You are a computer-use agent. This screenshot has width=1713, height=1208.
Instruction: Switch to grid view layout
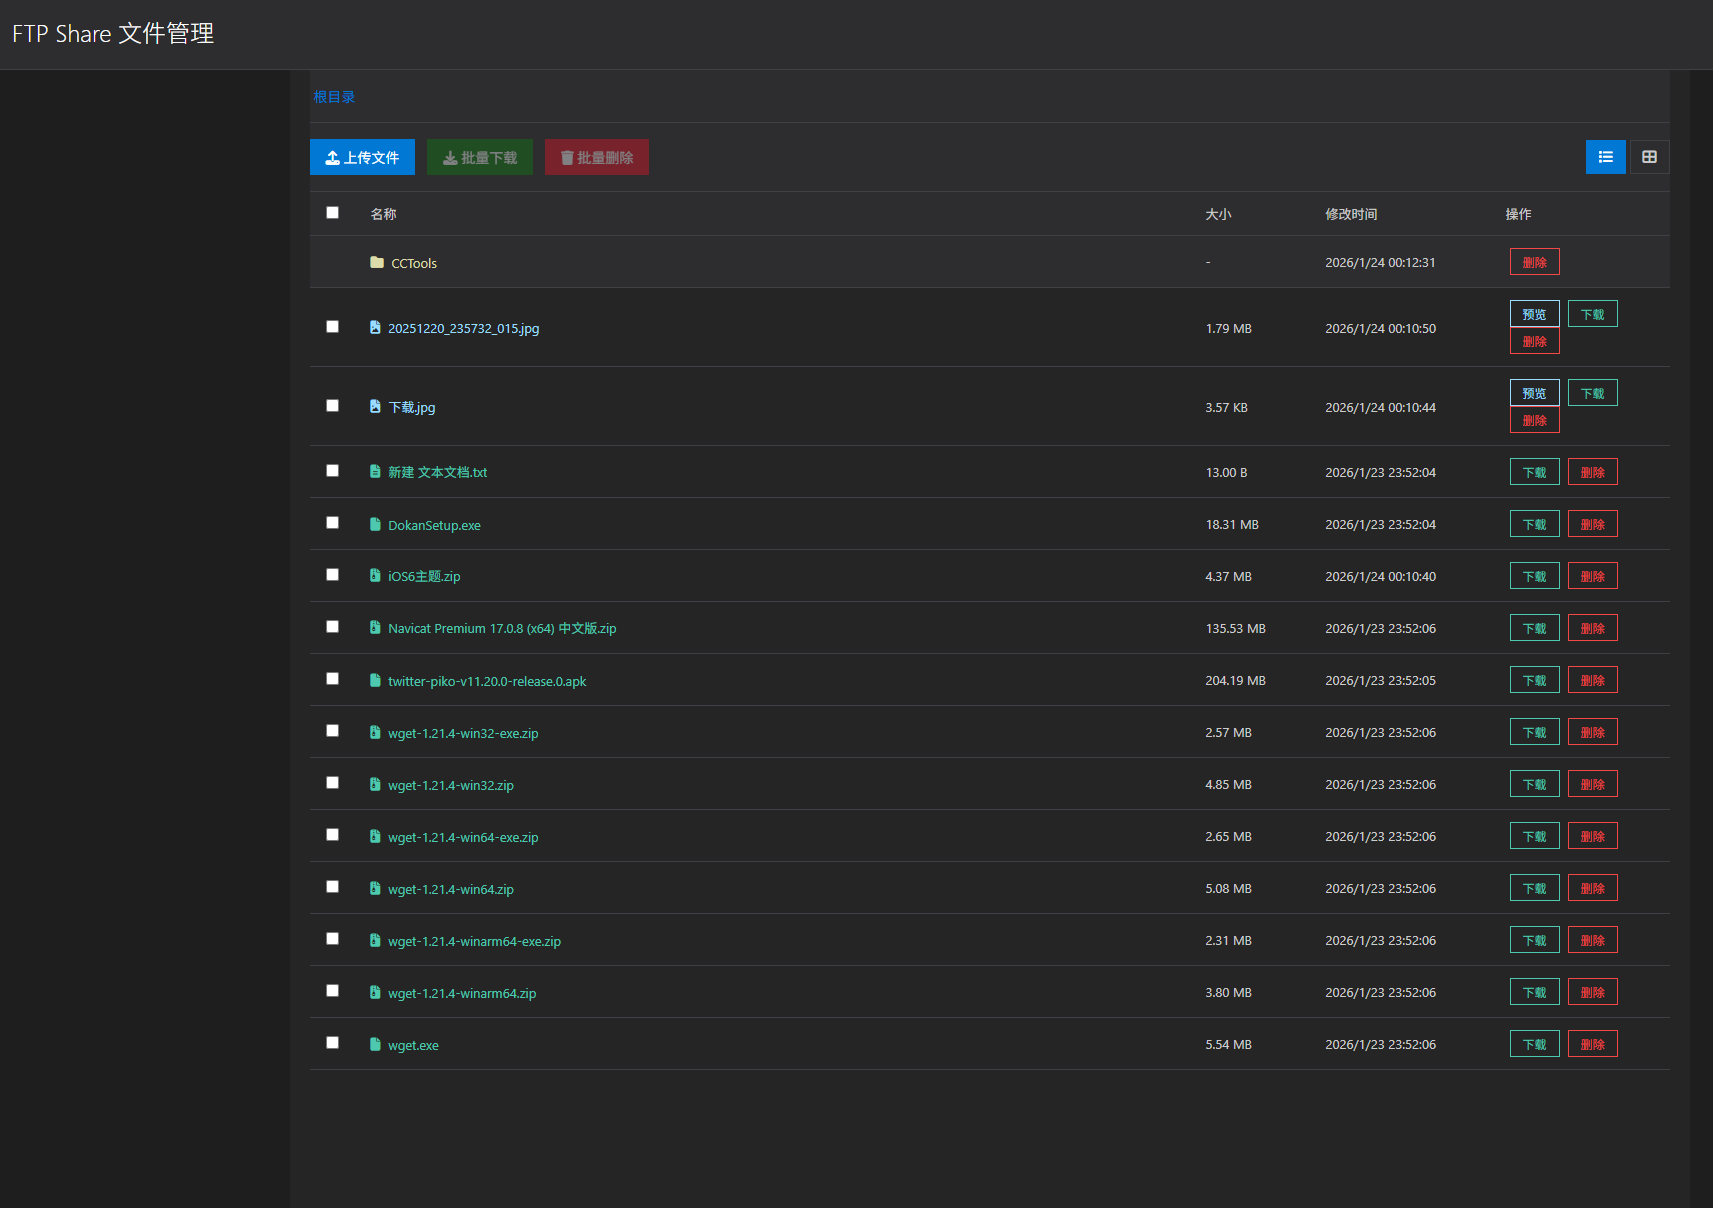click(x=1649, y=157)
